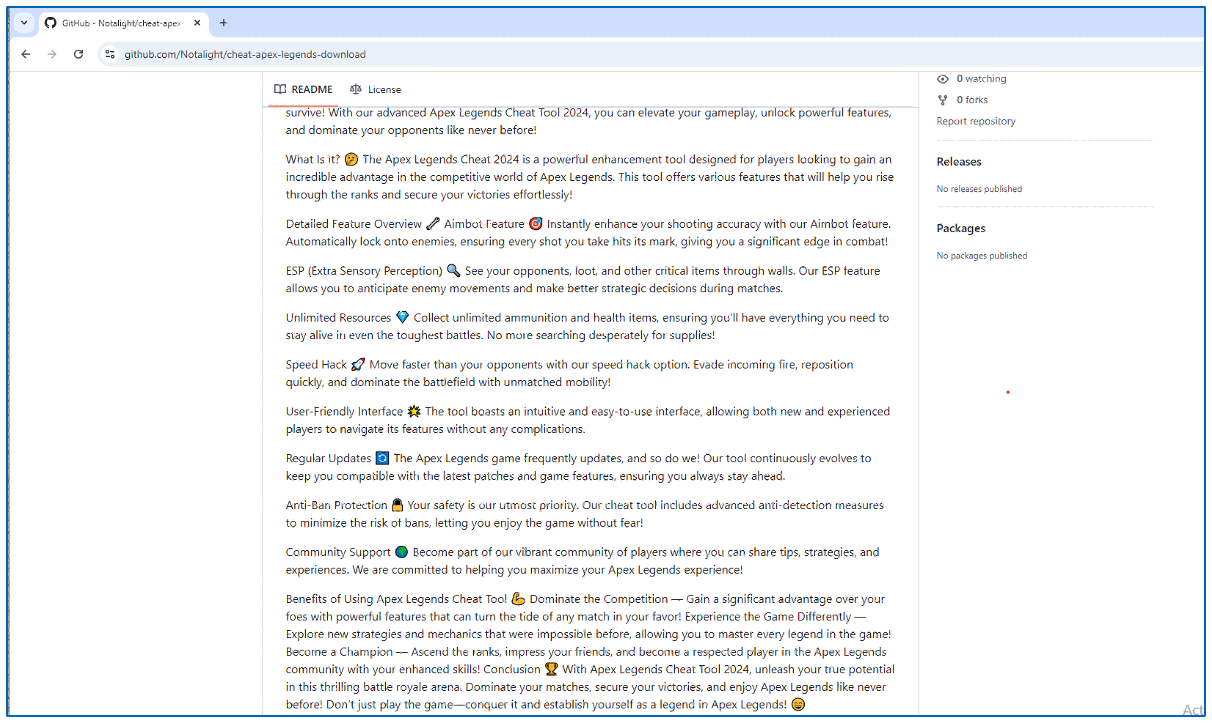Open the Releases section heading
Image resolution: width=1212 pixels, height=724 pixels.
click(x=959, y=162)
